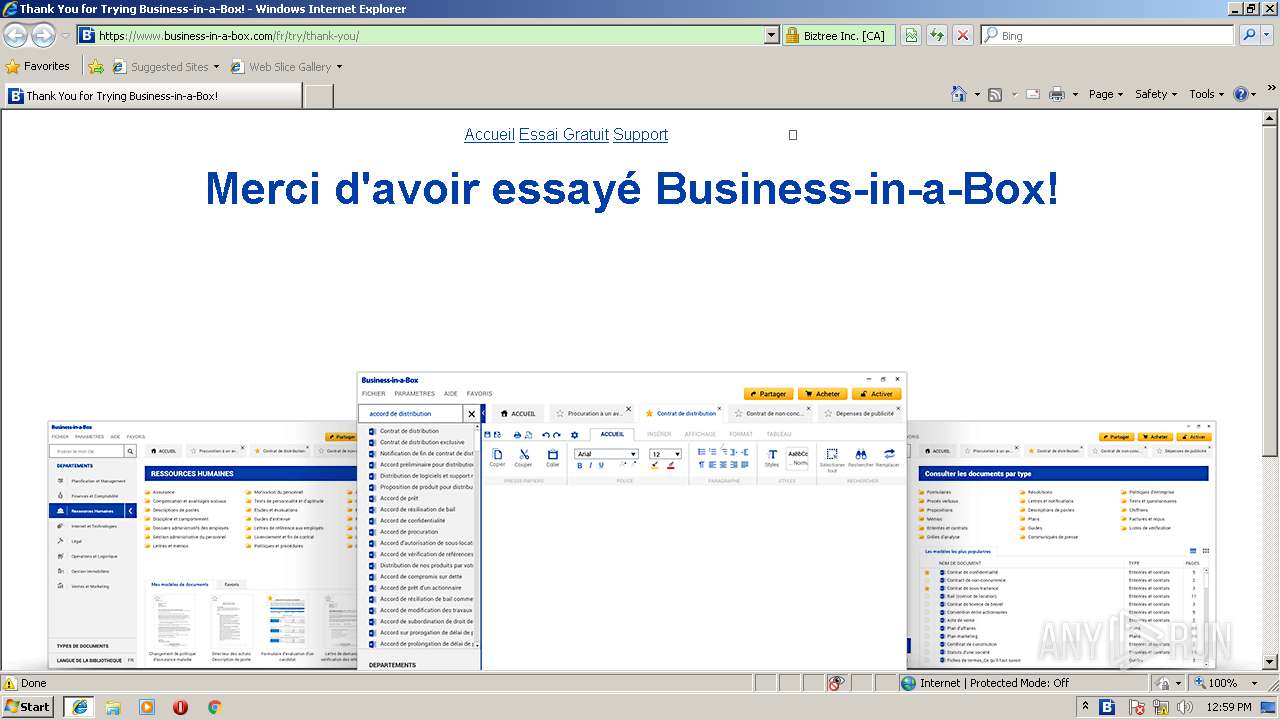The width and height of the screenshot is (1280, 720).
Task: Open a new blank tab
Action: pyautogui.click(x=318, y=96)
